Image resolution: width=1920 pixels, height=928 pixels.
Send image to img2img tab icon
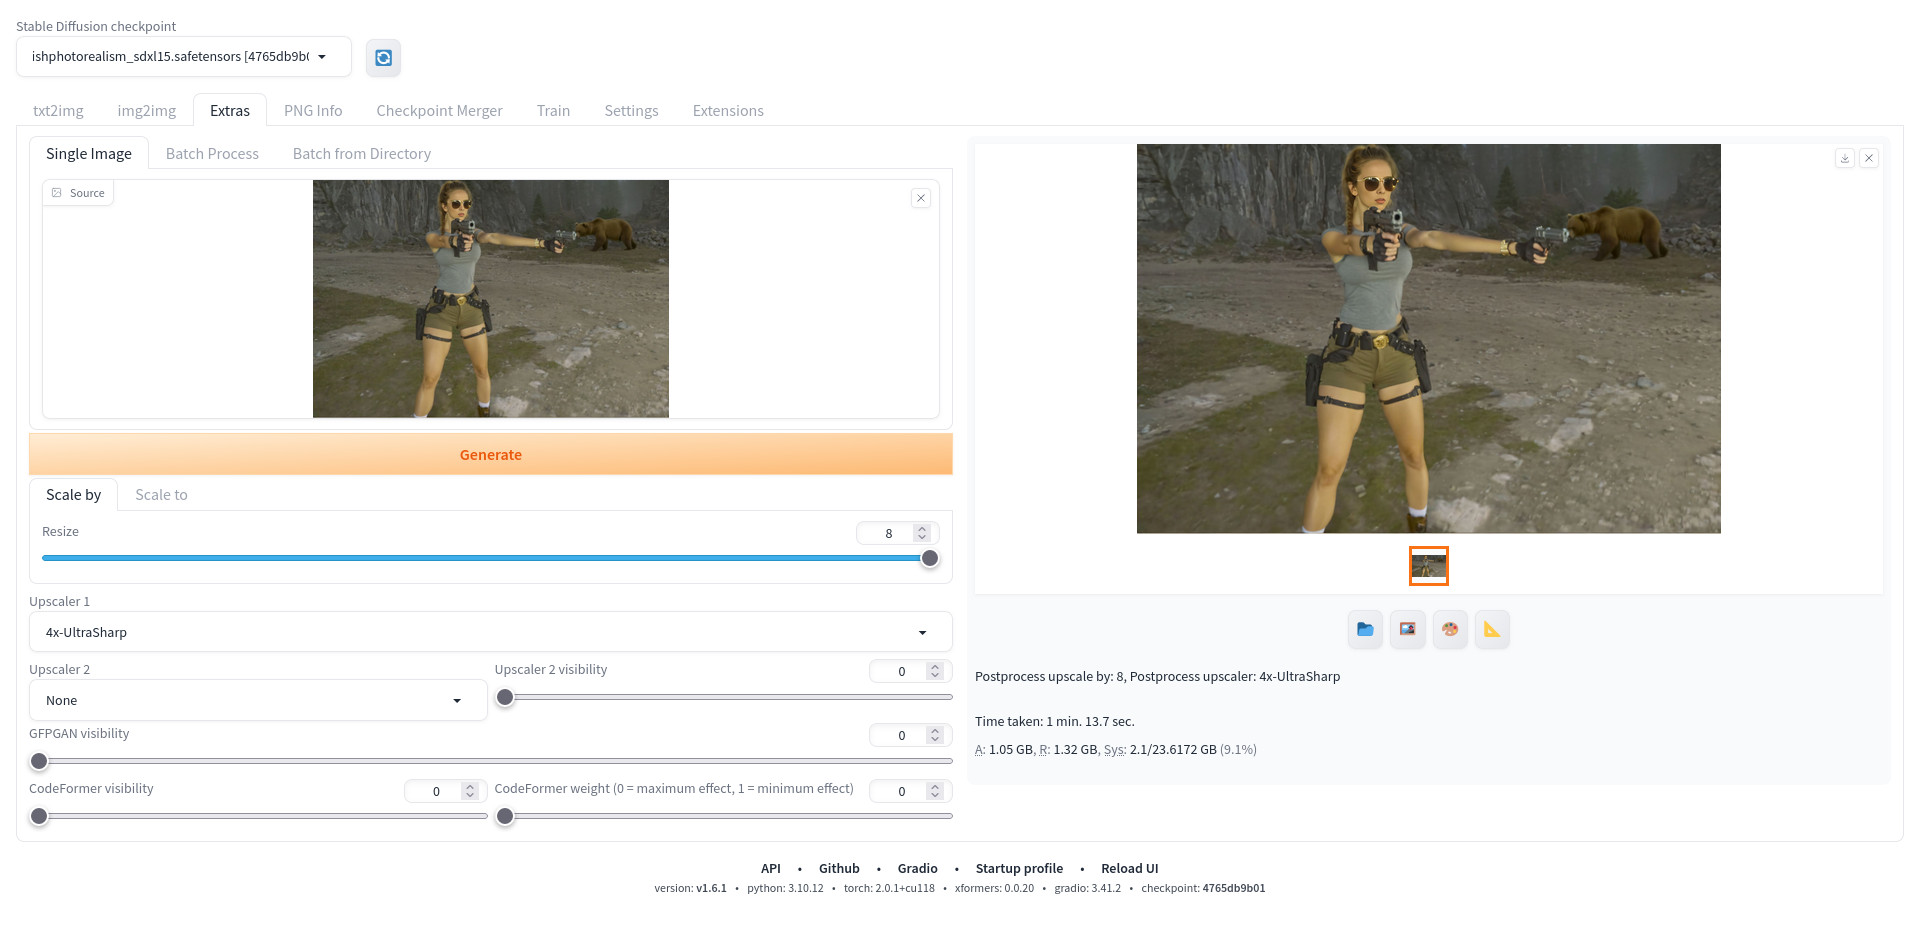[x=1408, y=629]
